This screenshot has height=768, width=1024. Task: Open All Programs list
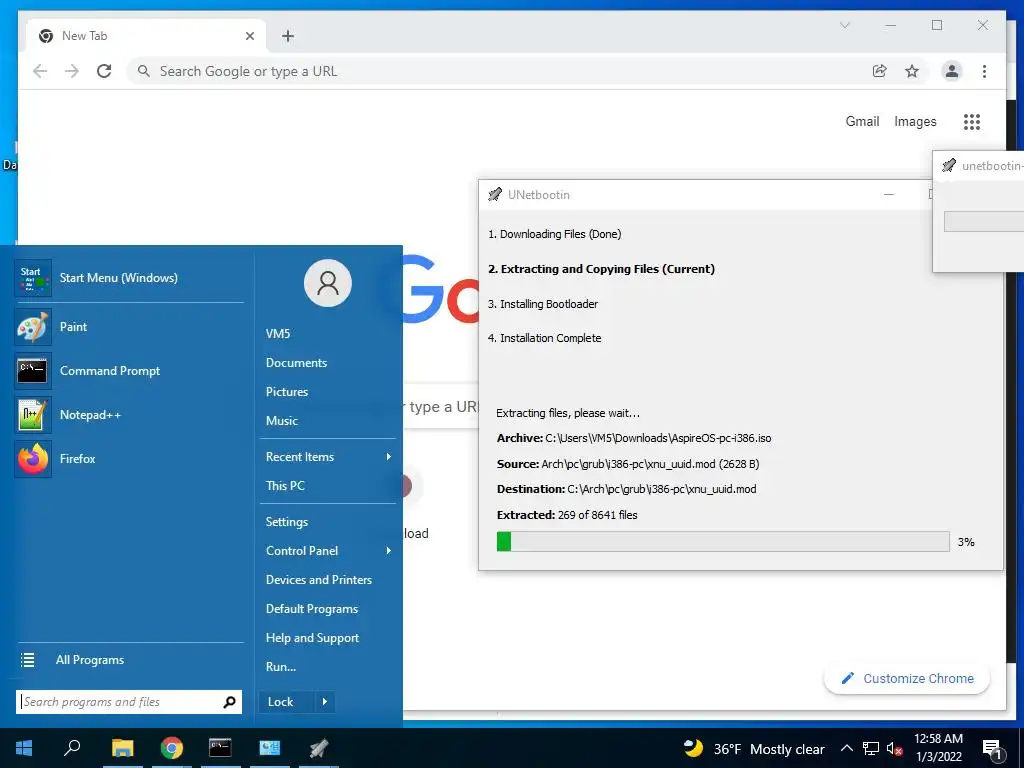(129, 660)
